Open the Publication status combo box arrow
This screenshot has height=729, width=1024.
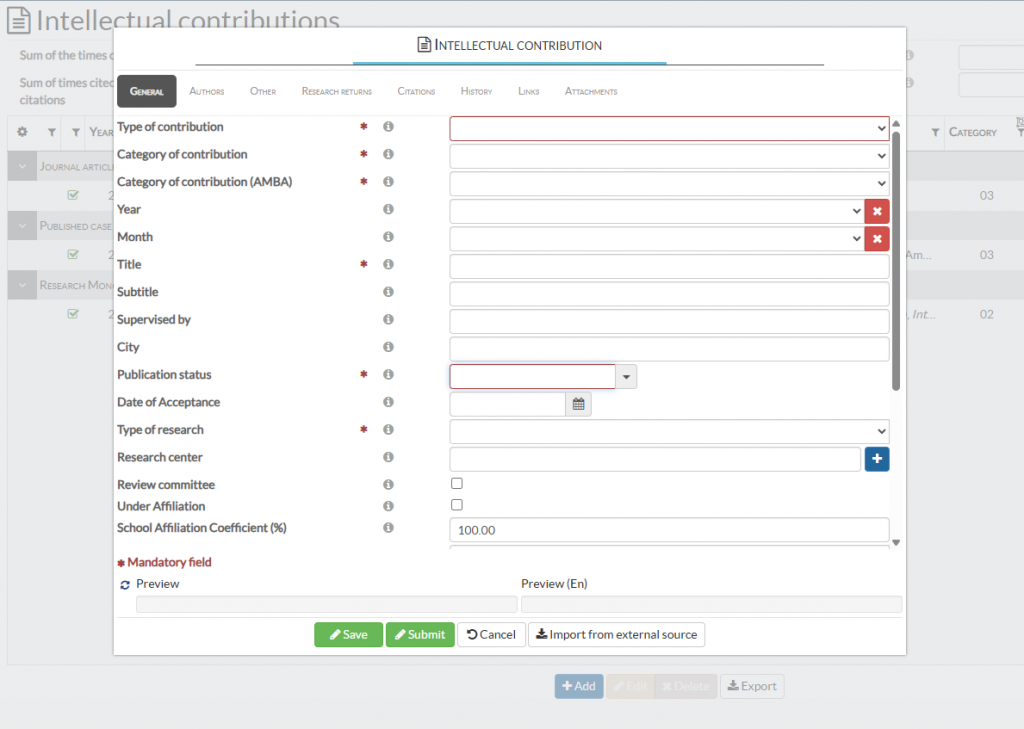tap(626, 376)
